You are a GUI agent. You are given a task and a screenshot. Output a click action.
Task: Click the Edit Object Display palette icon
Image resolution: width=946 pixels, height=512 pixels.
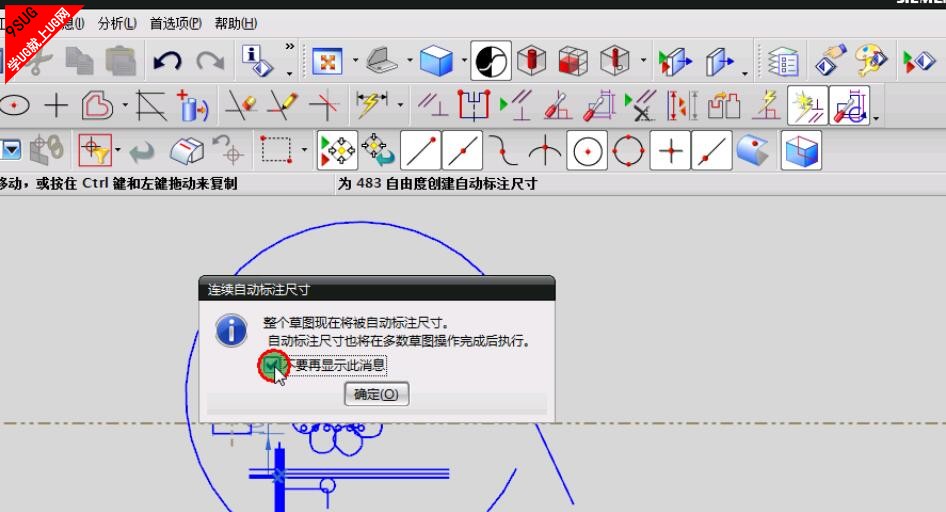[x=871, y=61]
